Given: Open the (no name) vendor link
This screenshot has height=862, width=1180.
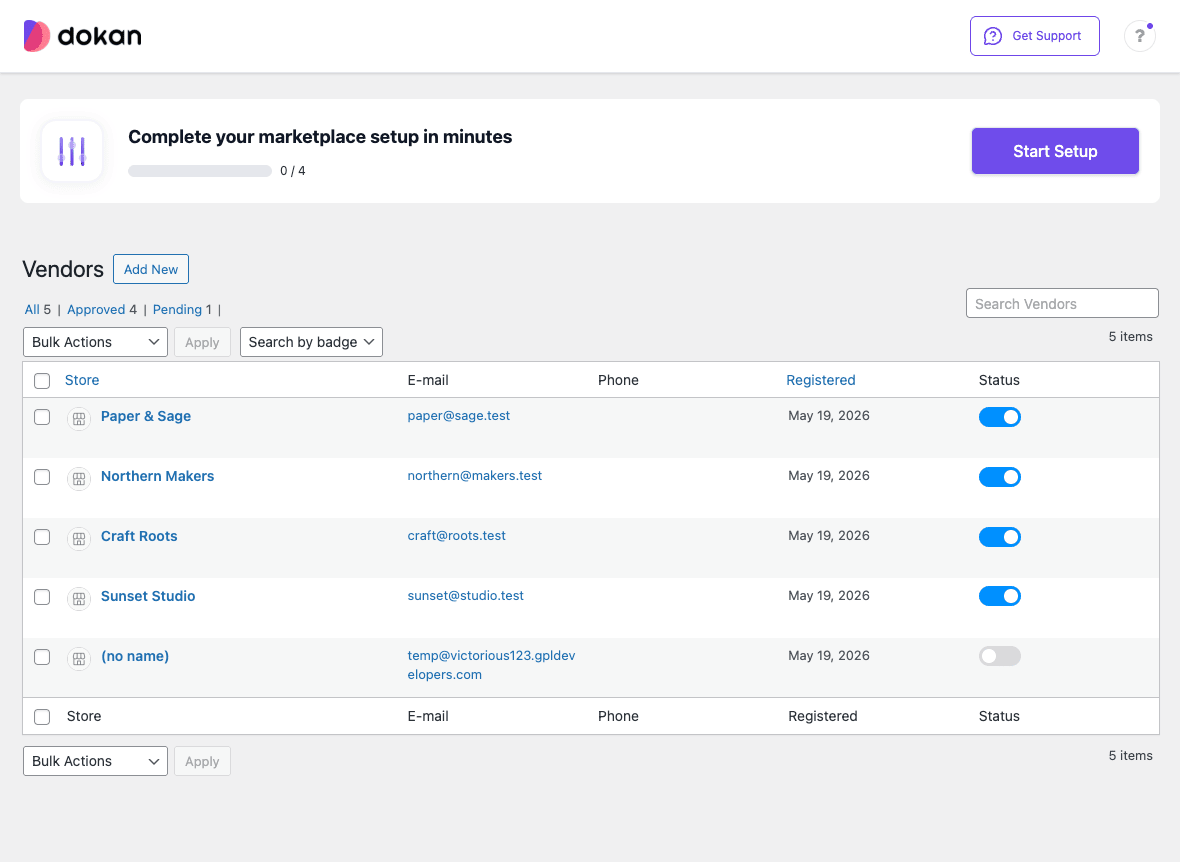Looking at the screenshot, I should point(135,656).
